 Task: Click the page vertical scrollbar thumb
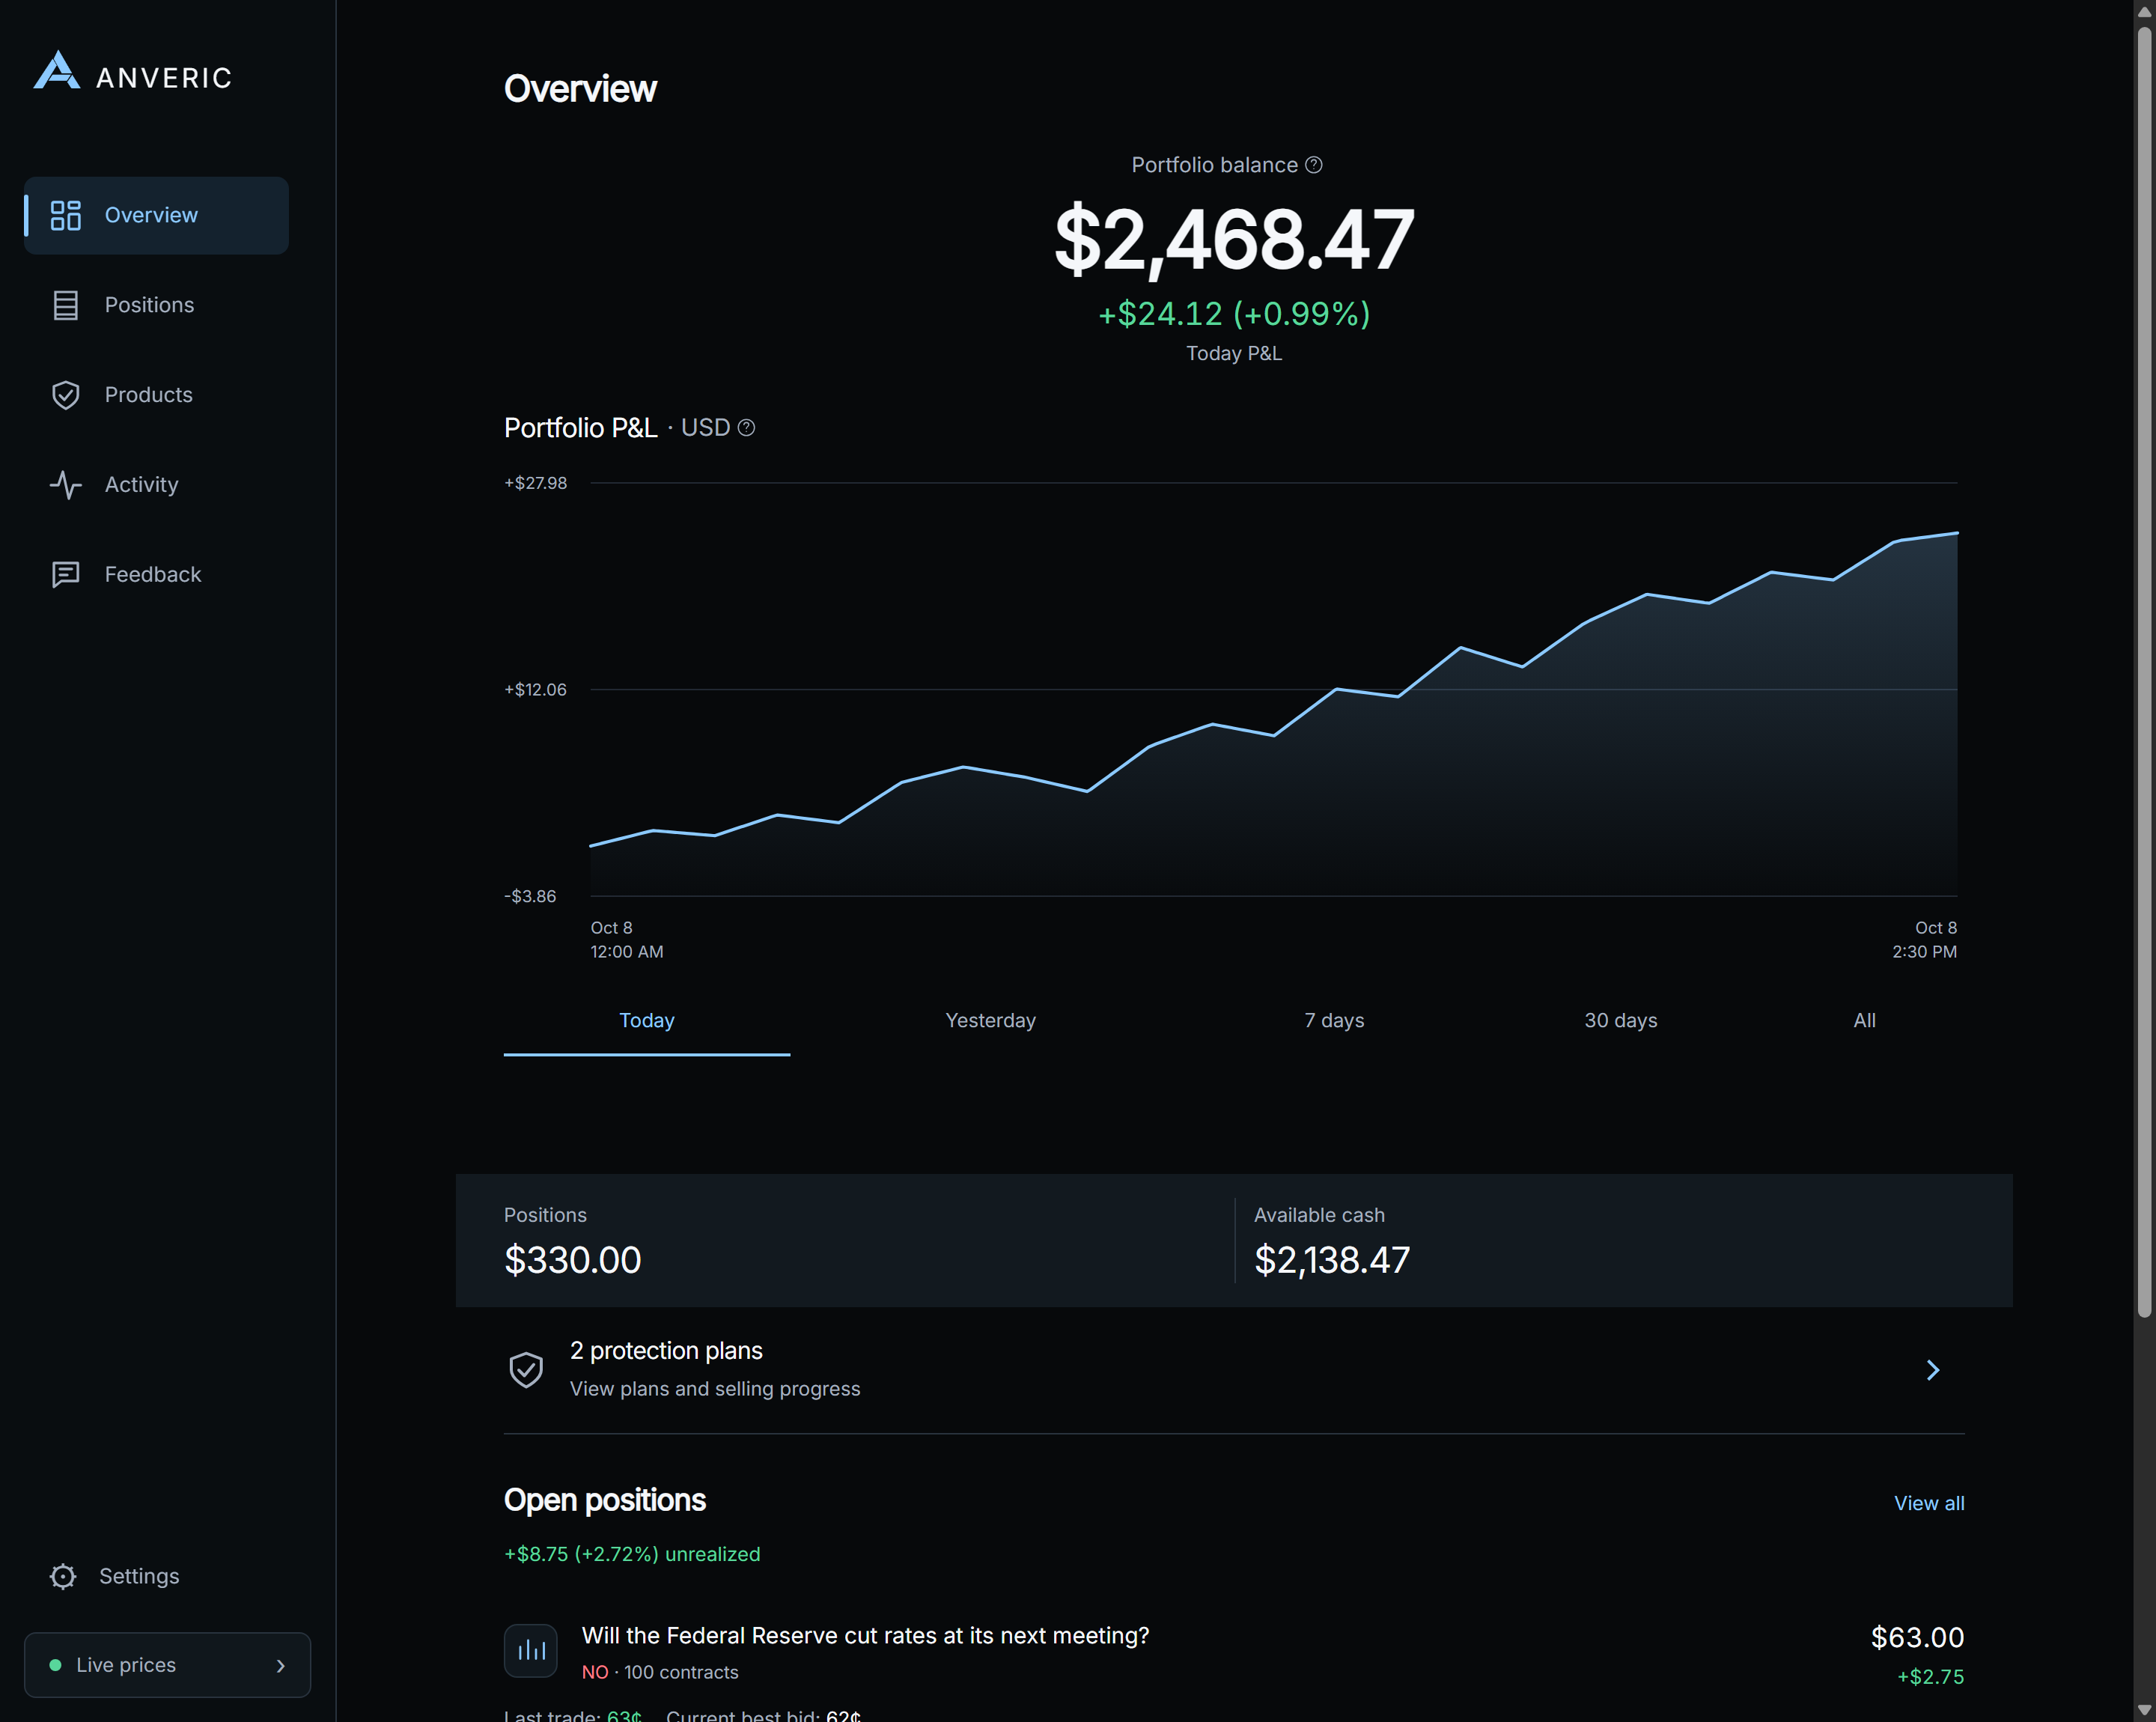pos(2145,672)
